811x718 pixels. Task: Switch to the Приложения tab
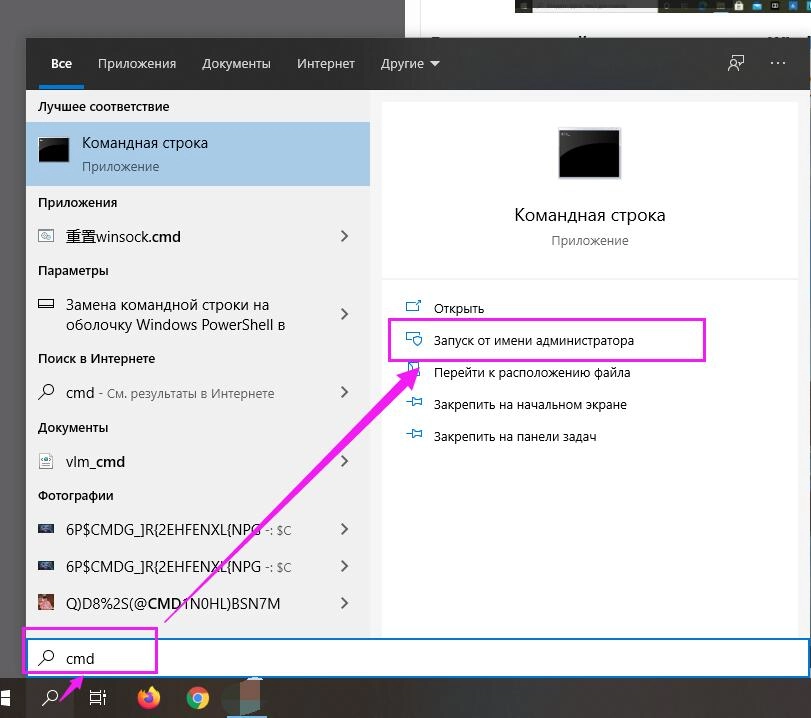(137, 64)
